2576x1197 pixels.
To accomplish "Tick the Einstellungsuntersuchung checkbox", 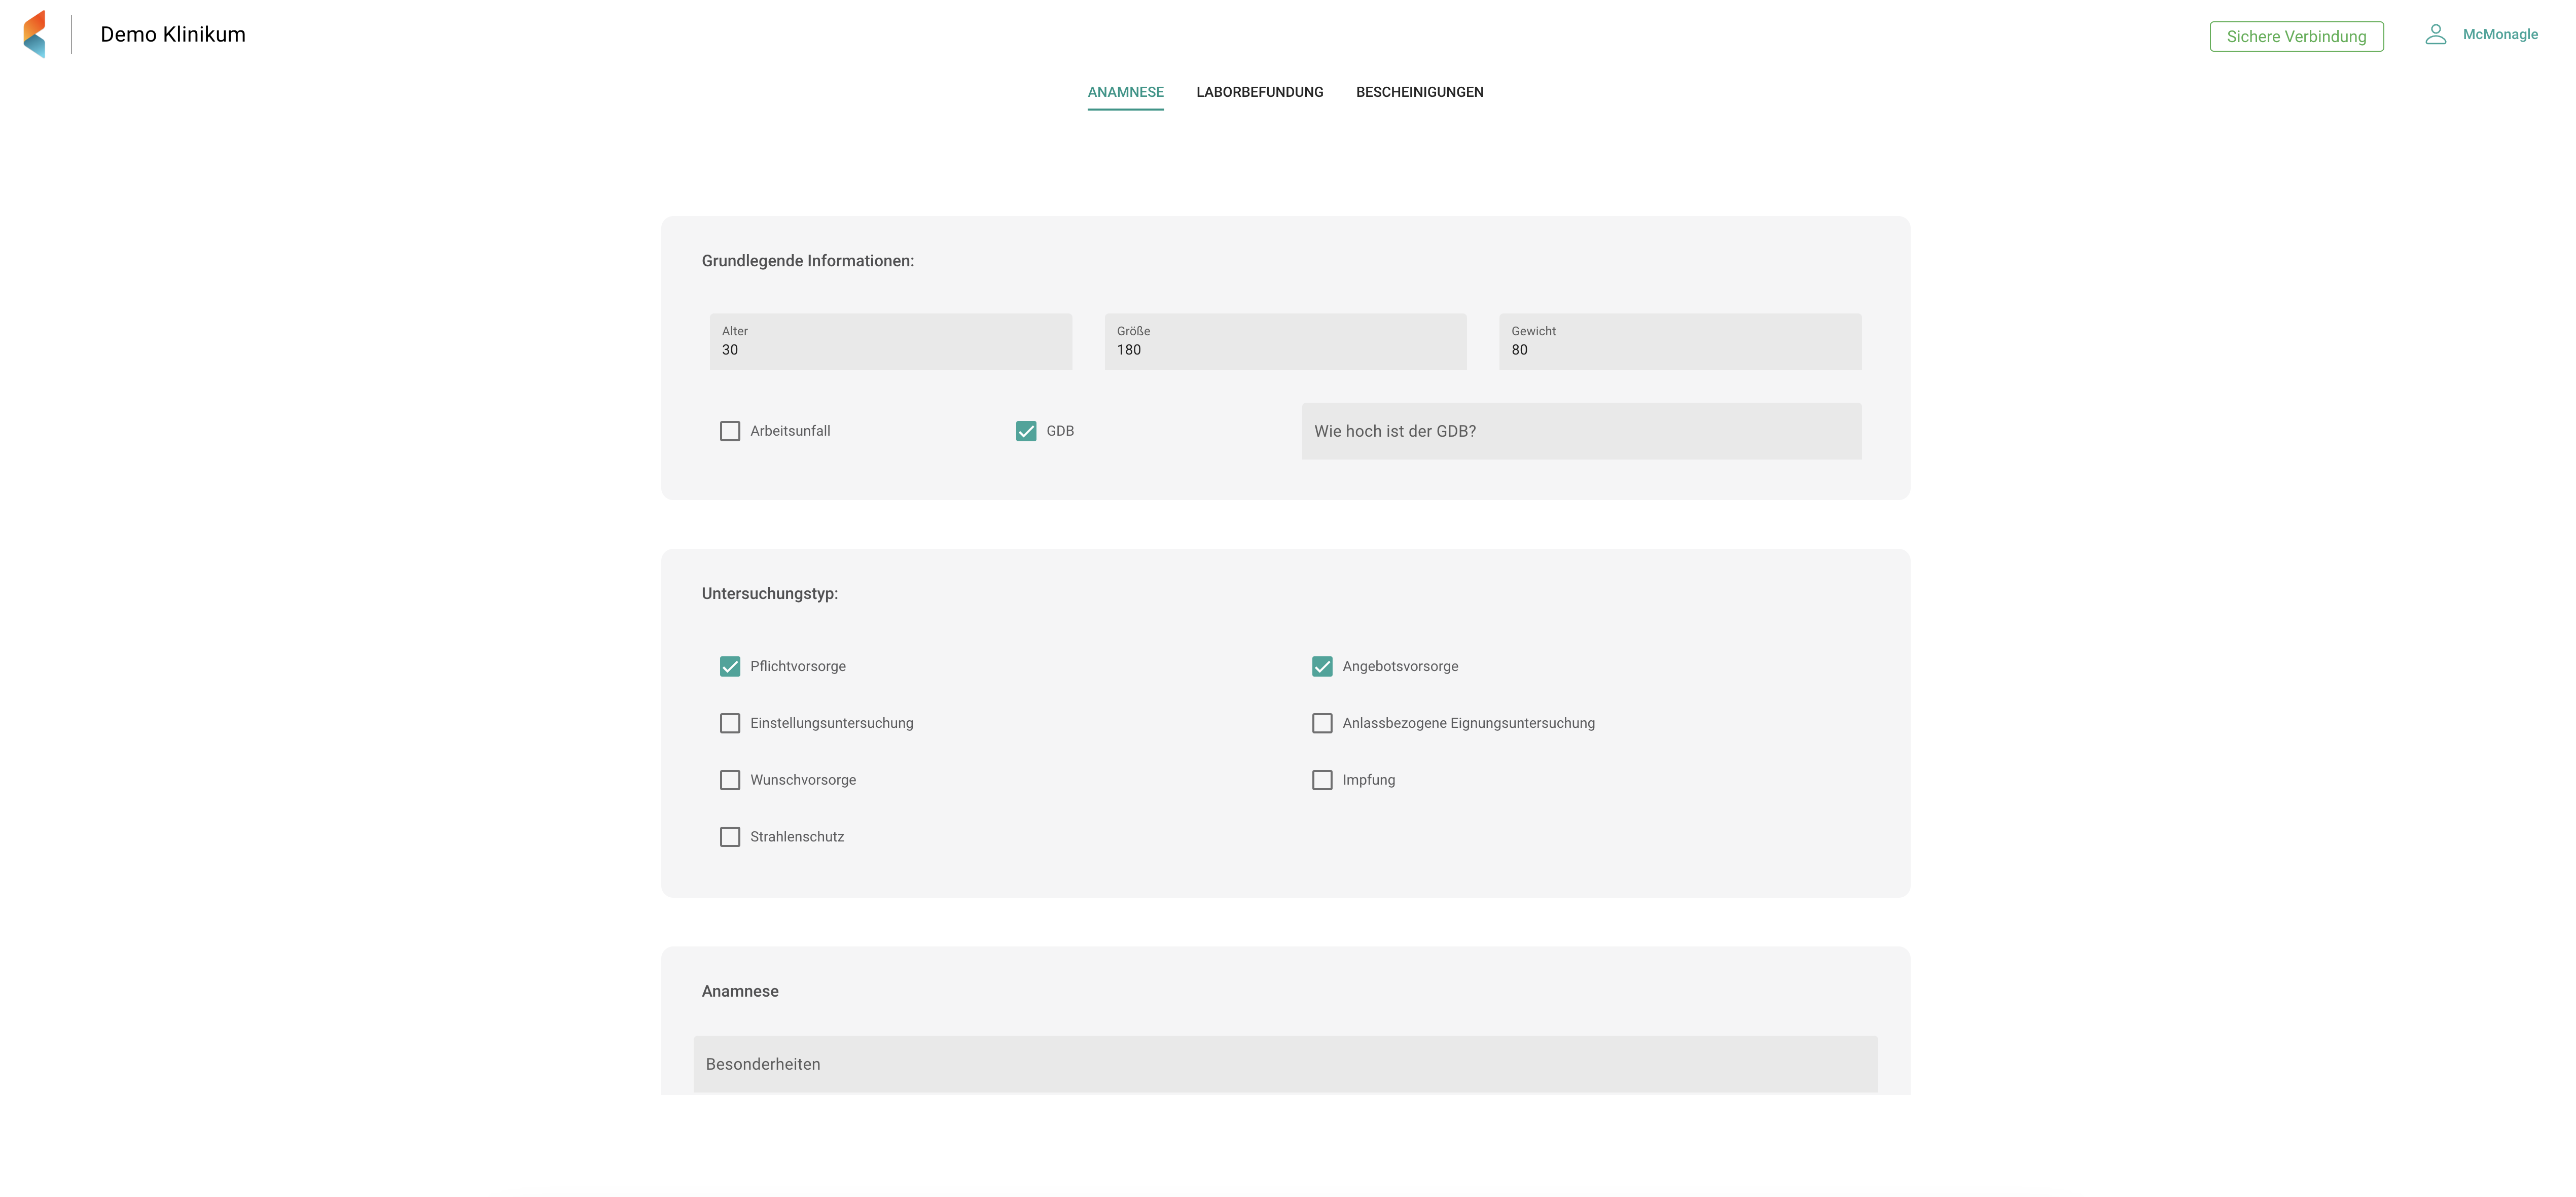I will click(x=730, y=723).
